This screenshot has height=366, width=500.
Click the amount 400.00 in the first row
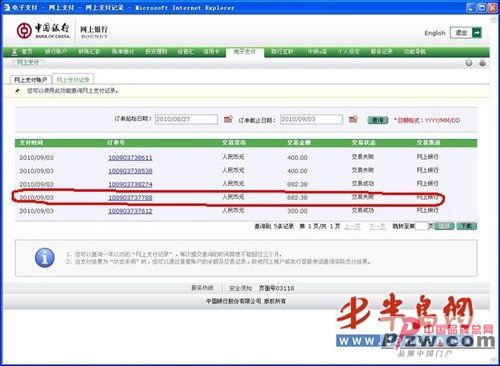coord(297,158)
